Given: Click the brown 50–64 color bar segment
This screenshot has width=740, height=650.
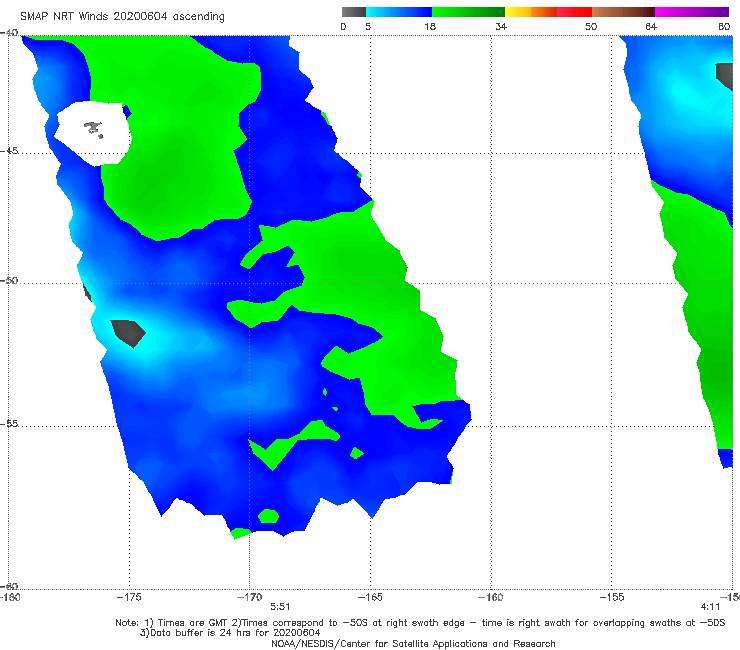Looking at the screenshot, I should point(623,12).
